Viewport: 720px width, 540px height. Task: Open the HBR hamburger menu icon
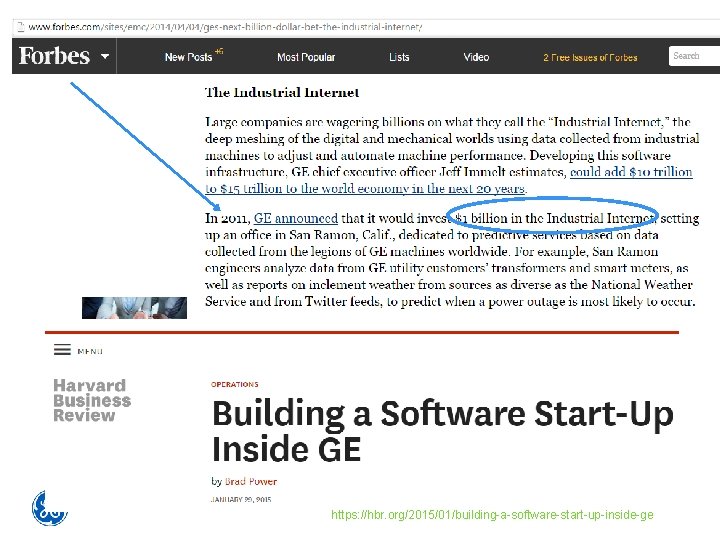62,350
